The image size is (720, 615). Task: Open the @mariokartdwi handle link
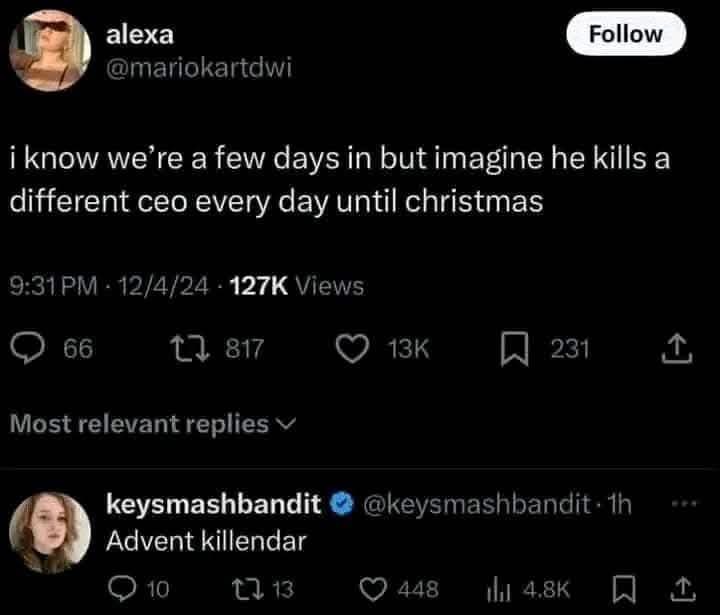pyautogui.click(x=199, y=68)
